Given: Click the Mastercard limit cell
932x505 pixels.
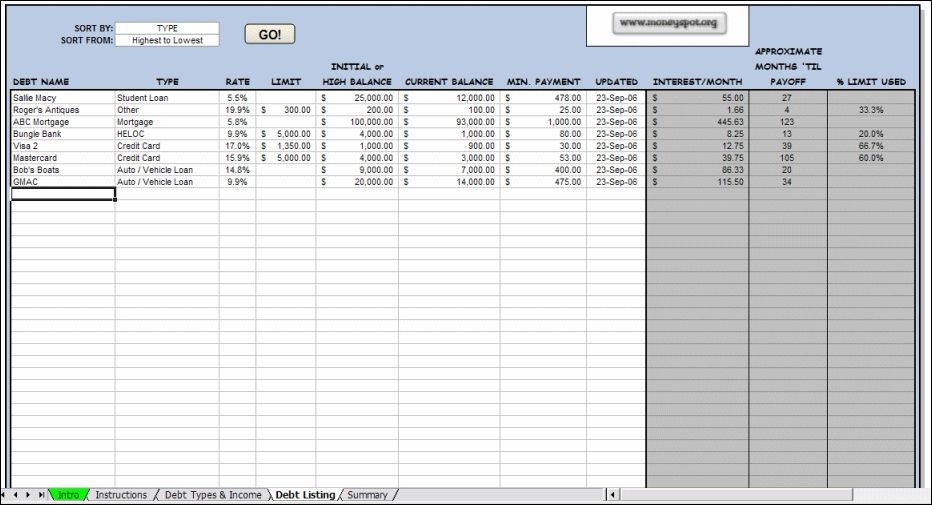Looking at the screenshot, I should pyautogui.click(x=286, y=158).
